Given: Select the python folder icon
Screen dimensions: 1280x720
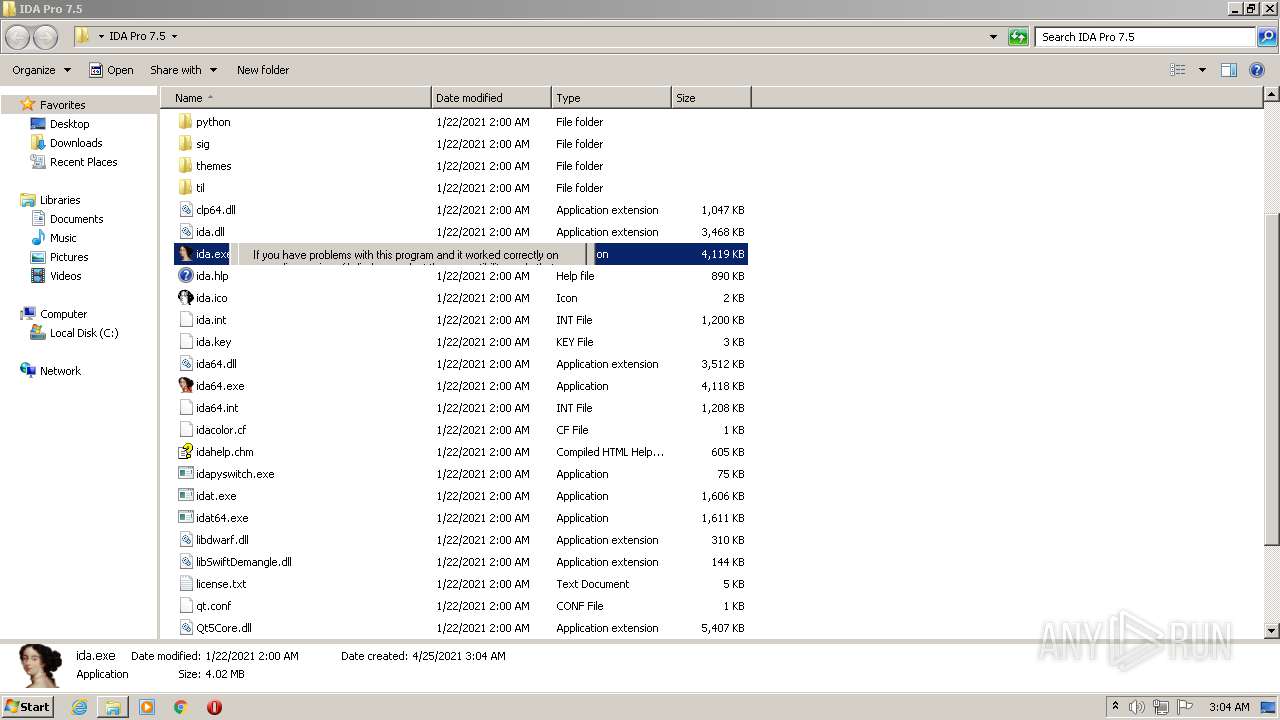Looking at the screenshot, I should click(185, 122).
